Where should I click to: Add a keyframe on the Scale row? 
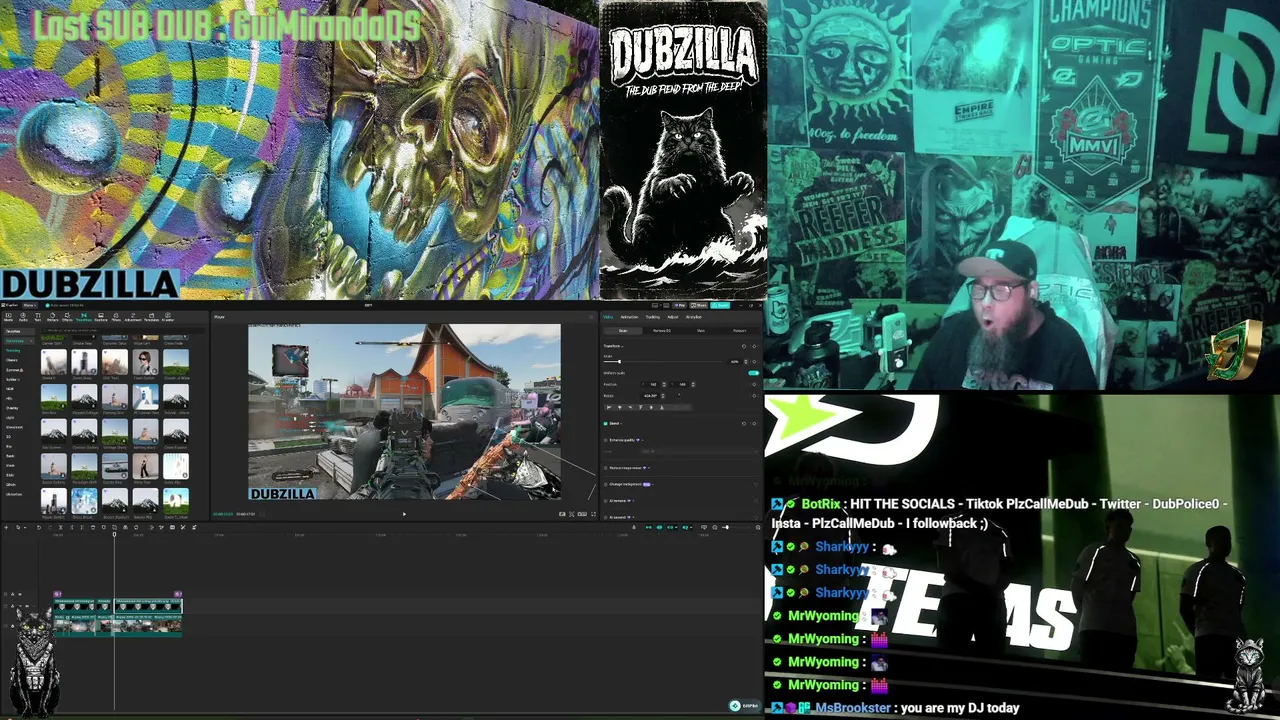[753, 361]
